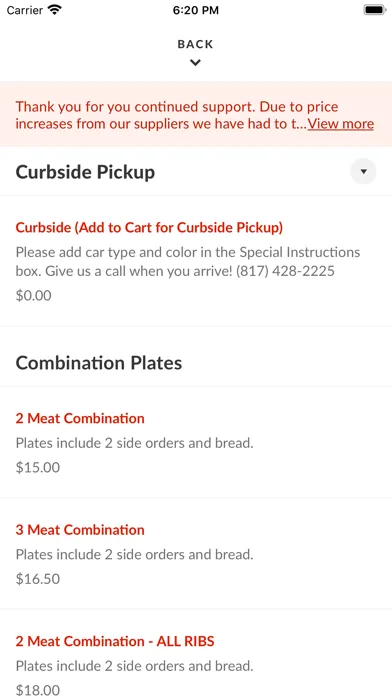Tap the Curbside Pickup heading

click(85, 172)
